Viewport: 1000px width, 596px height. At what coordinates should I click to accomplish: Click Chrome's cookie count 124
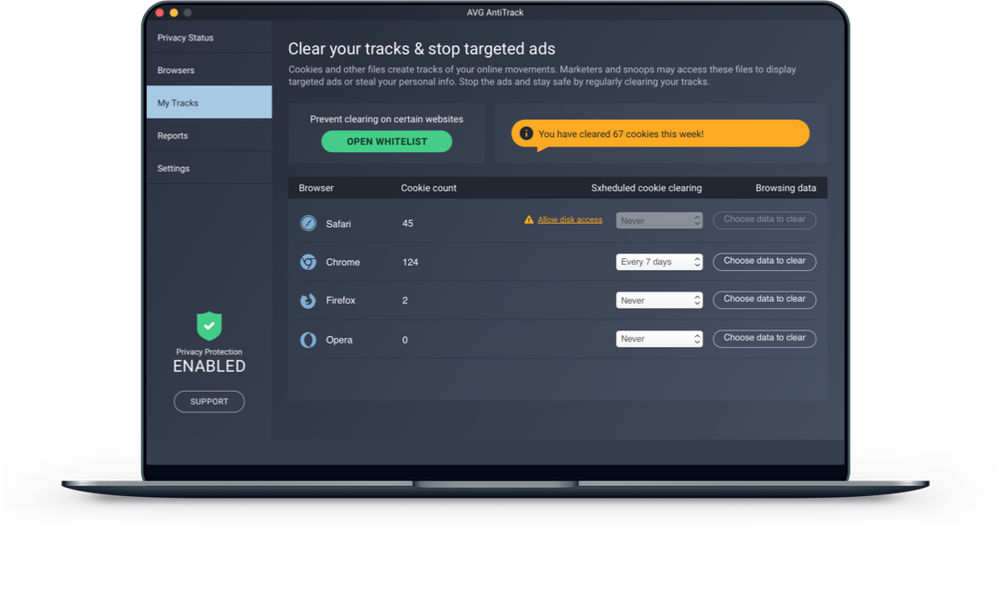410,262
